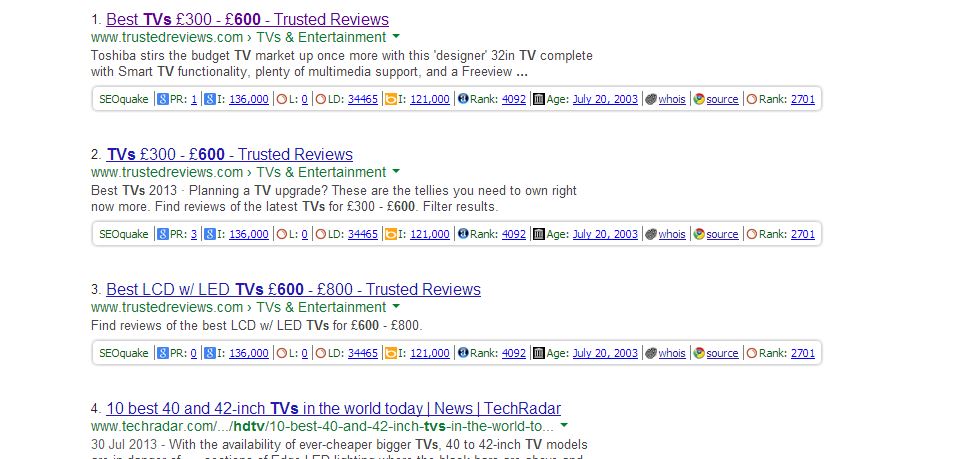Click Google PR icon in second result's SEOquake bar

[163, 234]
